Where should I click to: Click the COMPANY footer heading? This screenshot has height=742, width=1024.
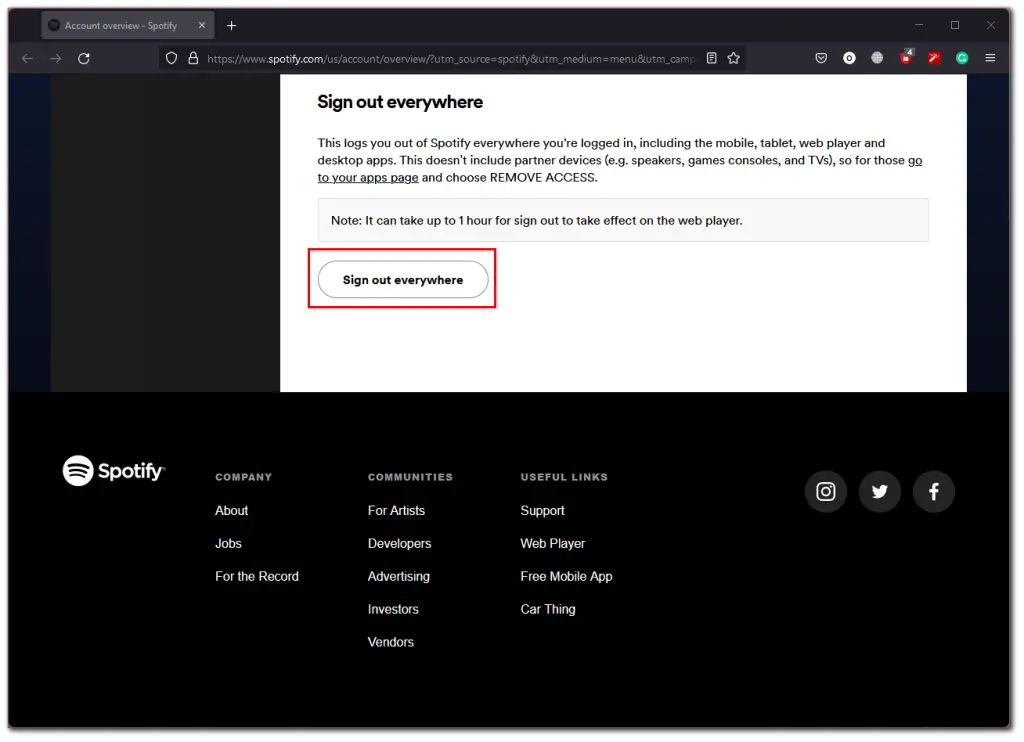[x=244, y=477]
